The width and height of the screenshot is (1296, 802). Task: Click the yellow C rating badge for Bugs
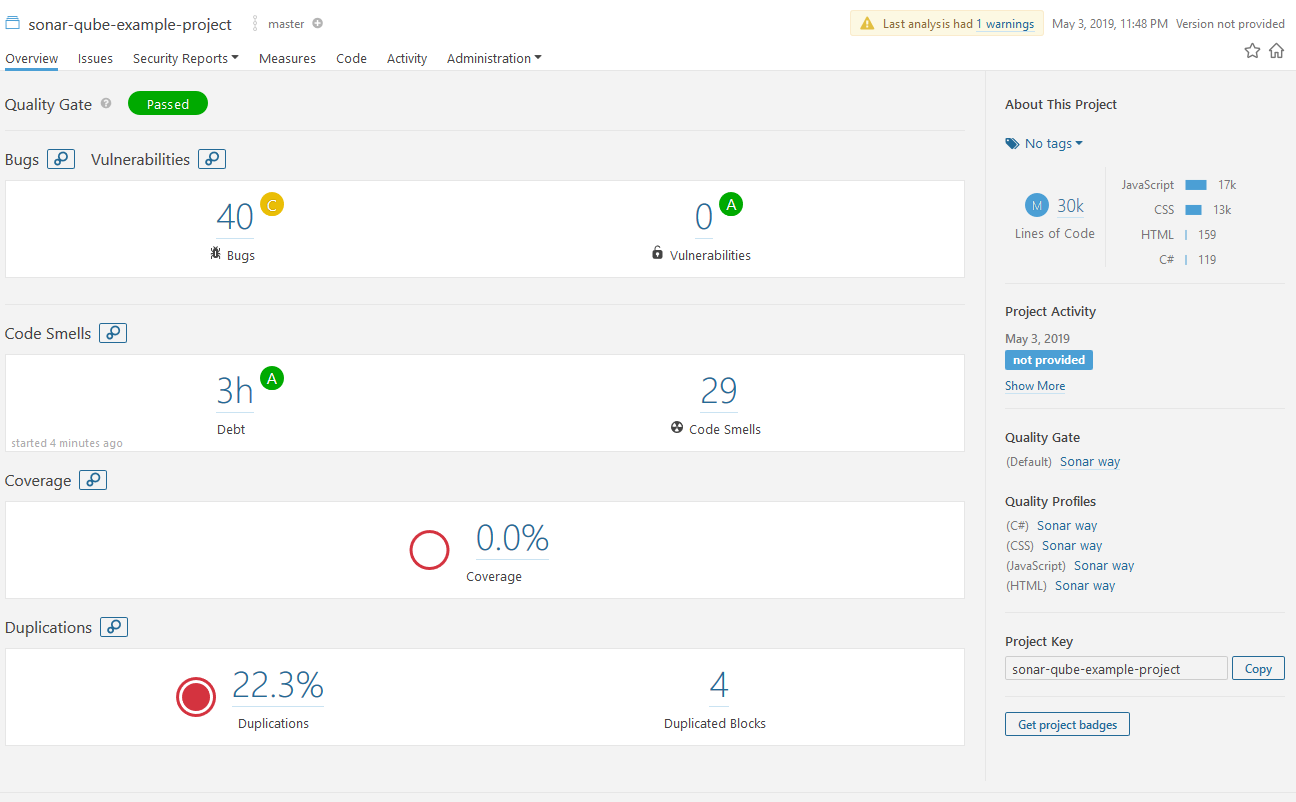(272, 204)
